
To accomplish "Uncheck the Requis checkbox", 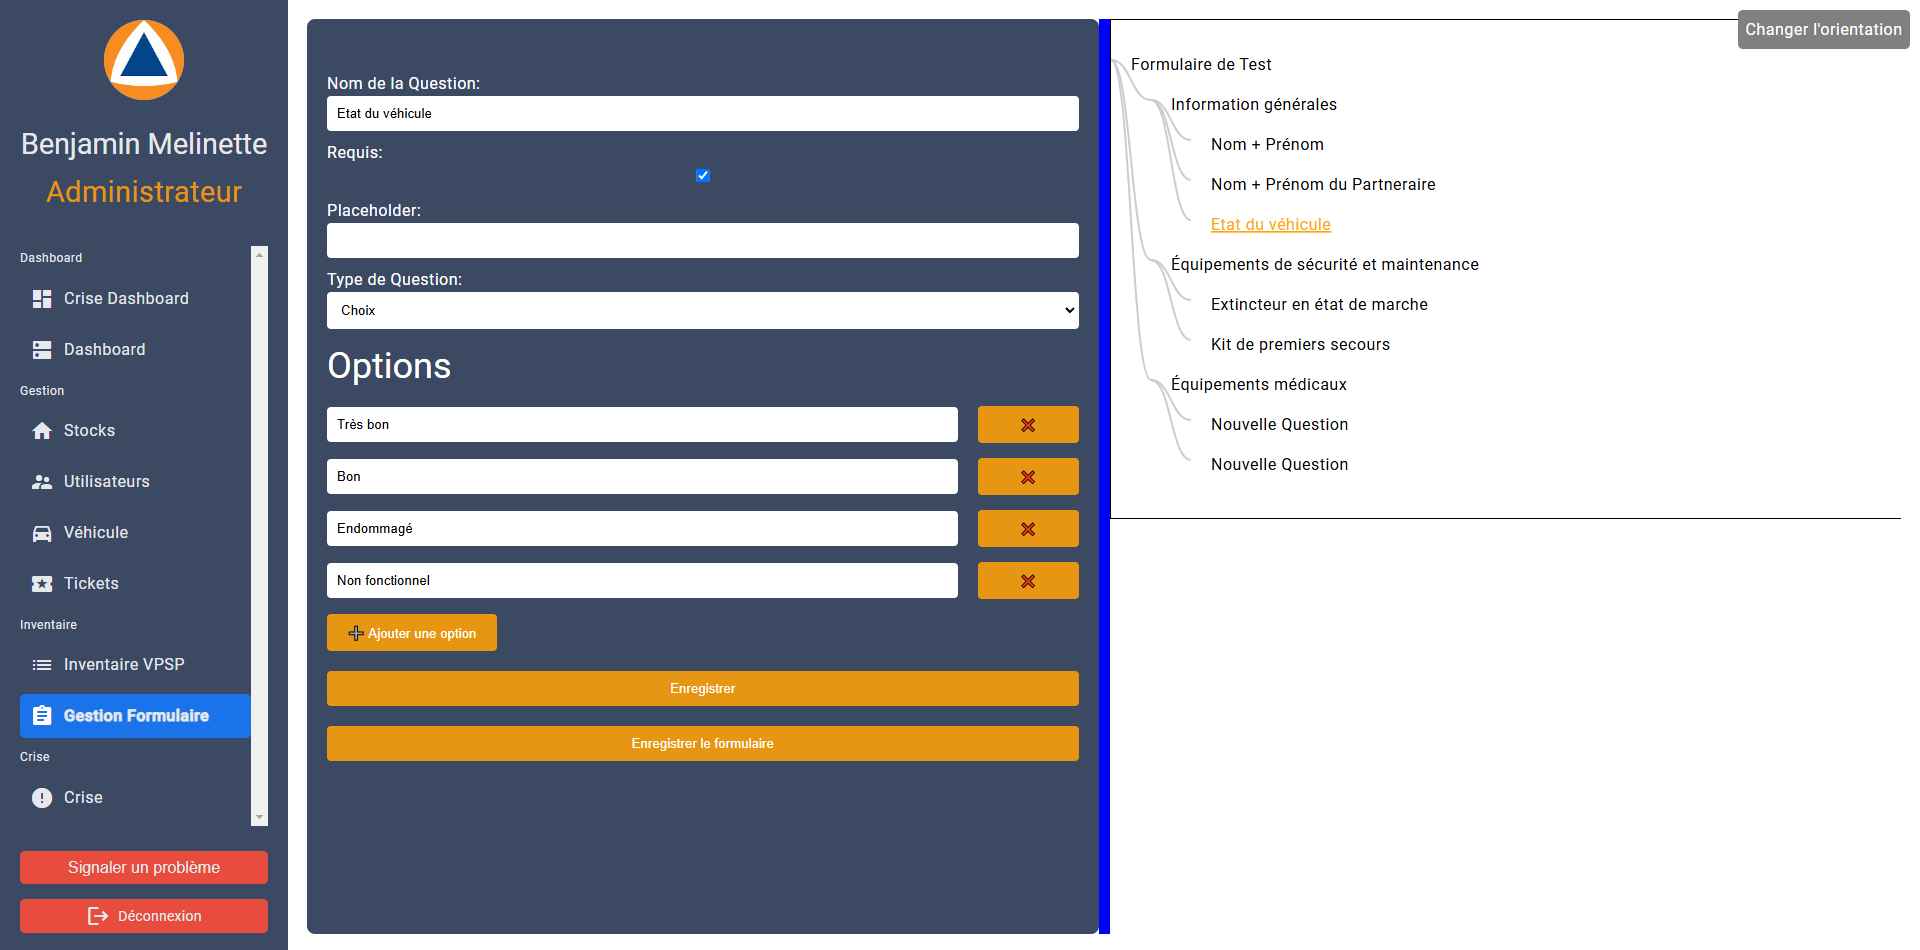I will (x=703, y=176).
